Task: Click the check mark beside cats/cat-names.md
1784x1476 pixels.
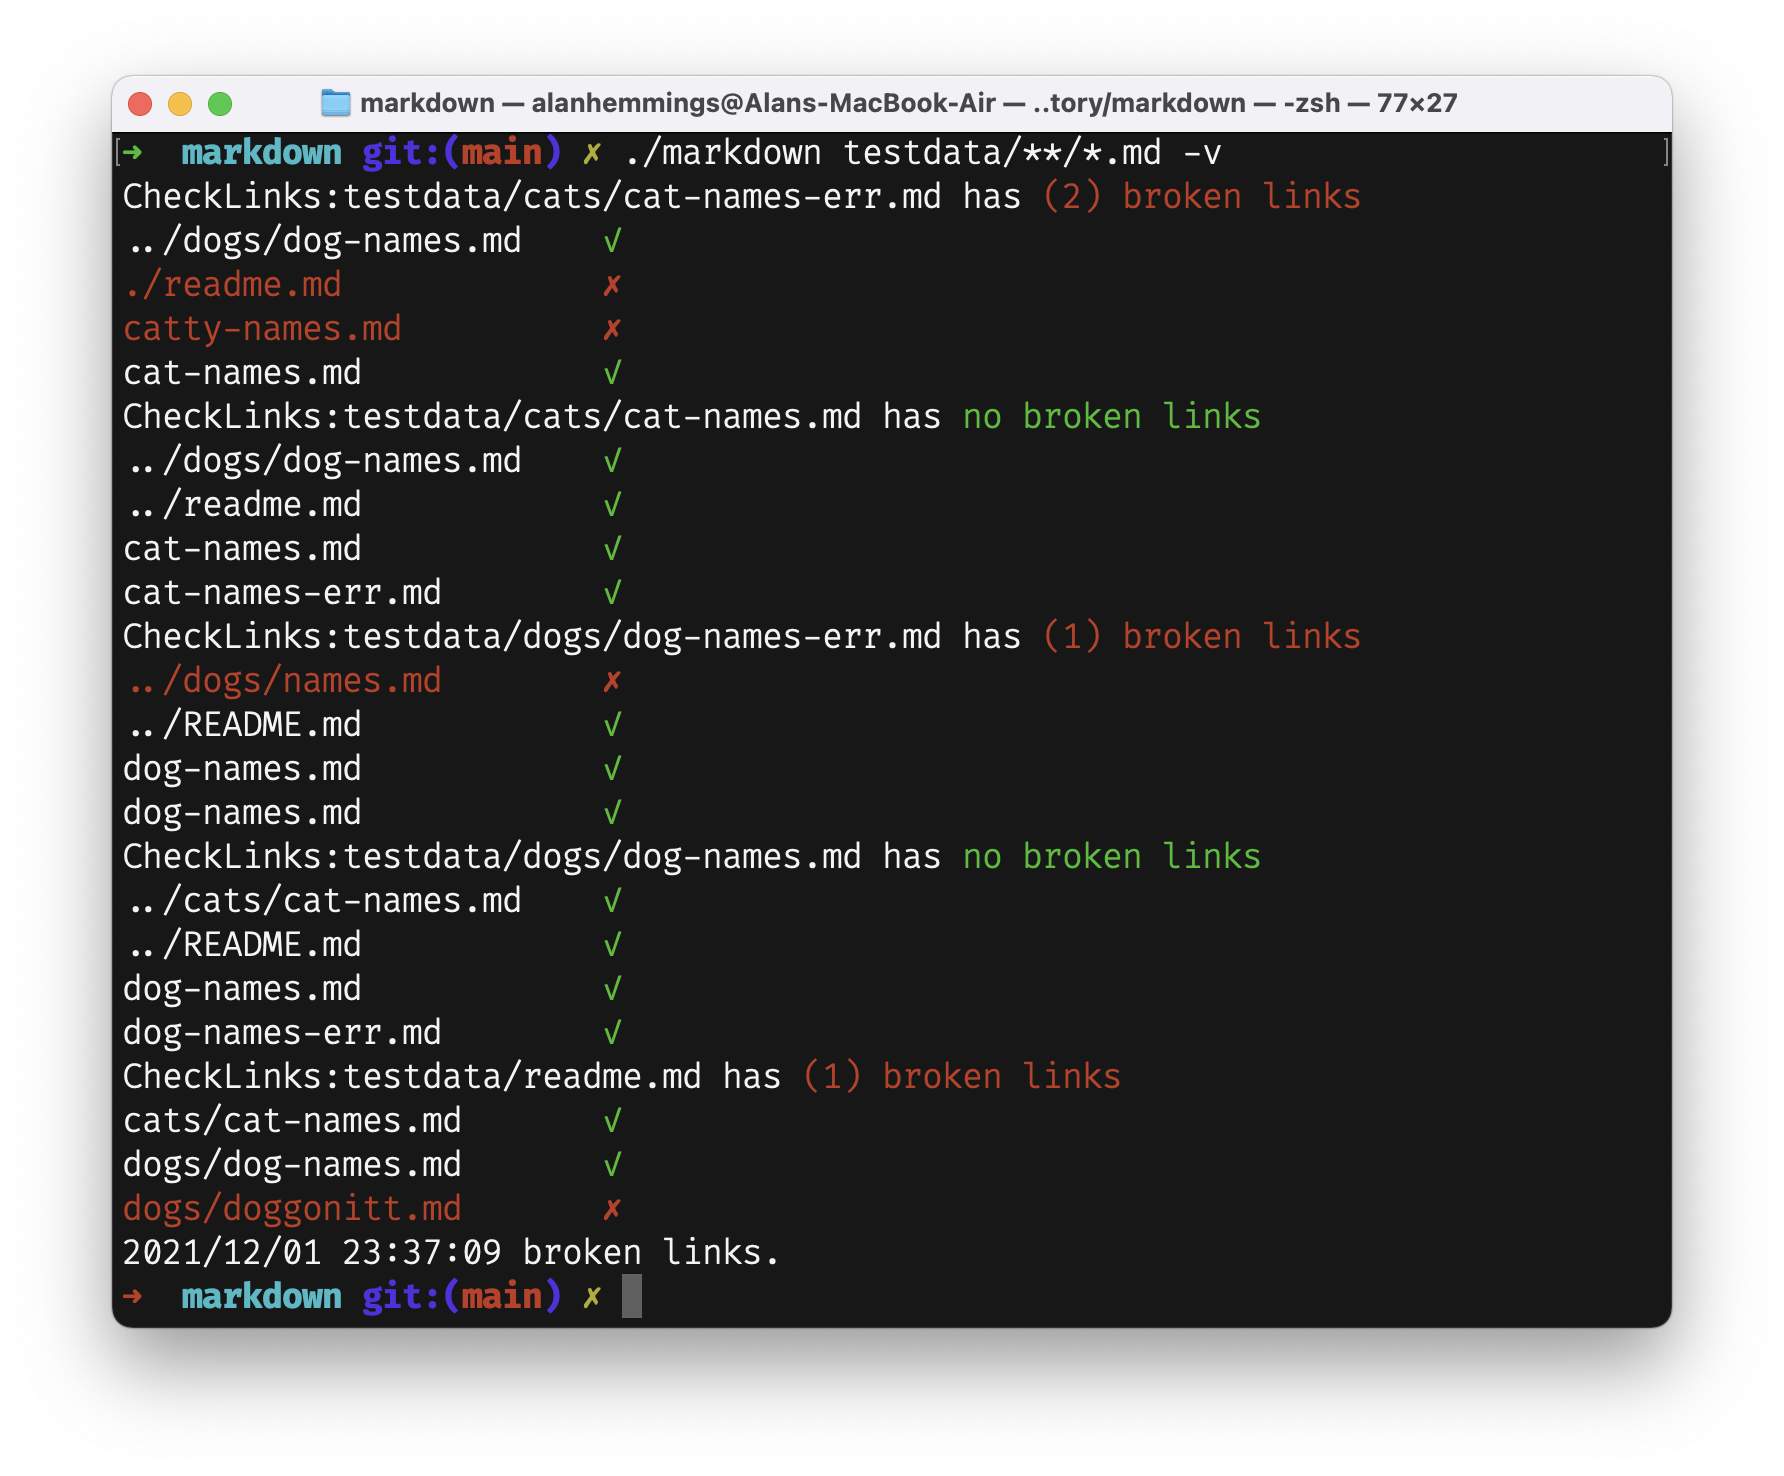Action: (x=612, y=1121)
